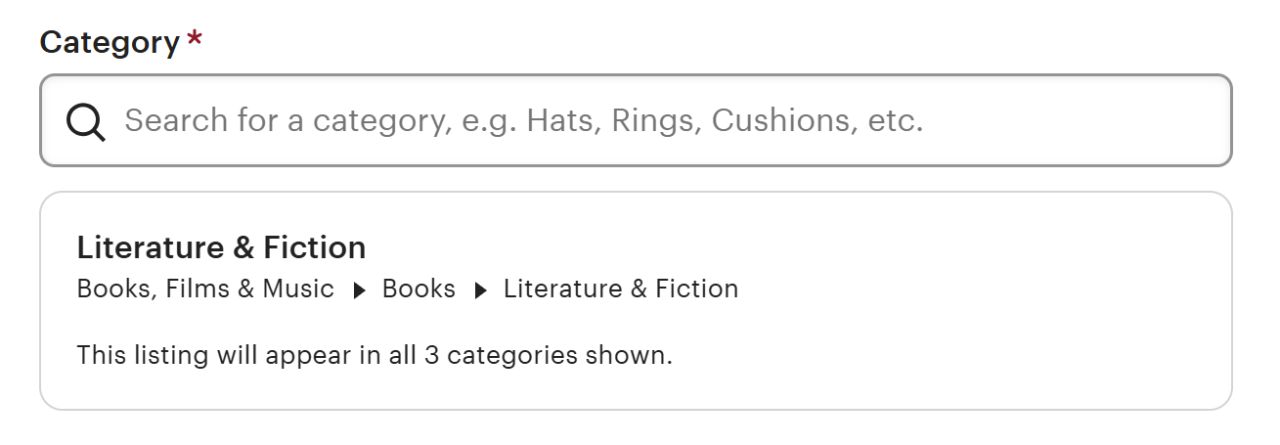
Task: Click the magnifying glass search icon
Action: tap(86, 122)
